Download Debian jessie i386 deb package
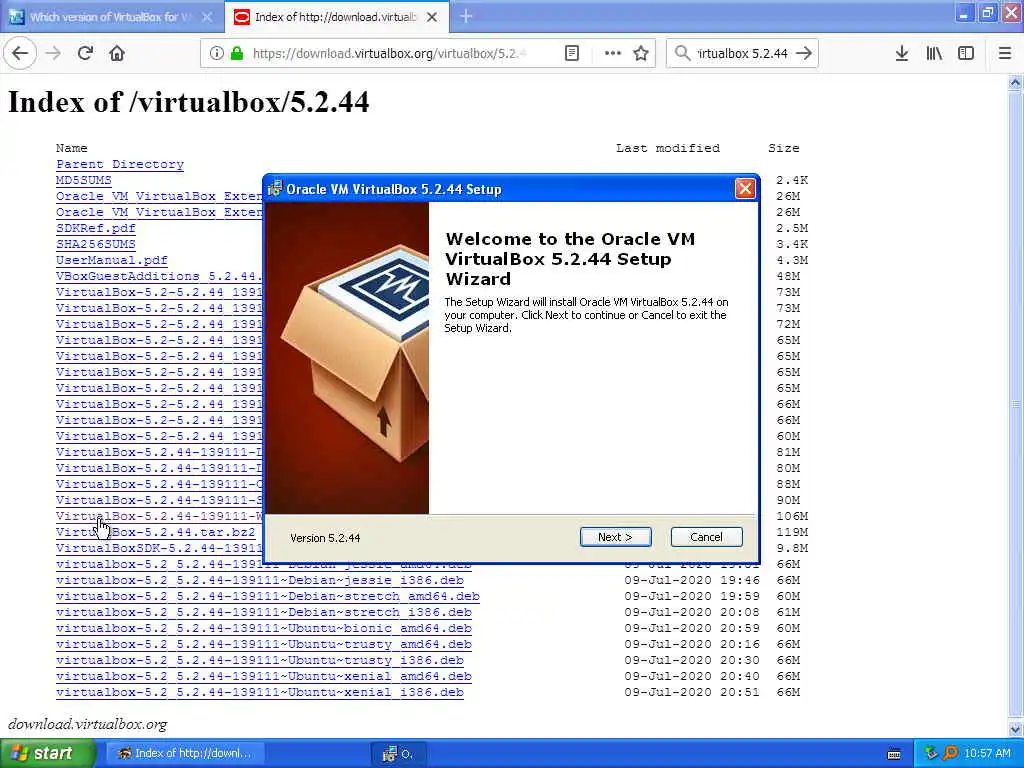 pos(260,580)
